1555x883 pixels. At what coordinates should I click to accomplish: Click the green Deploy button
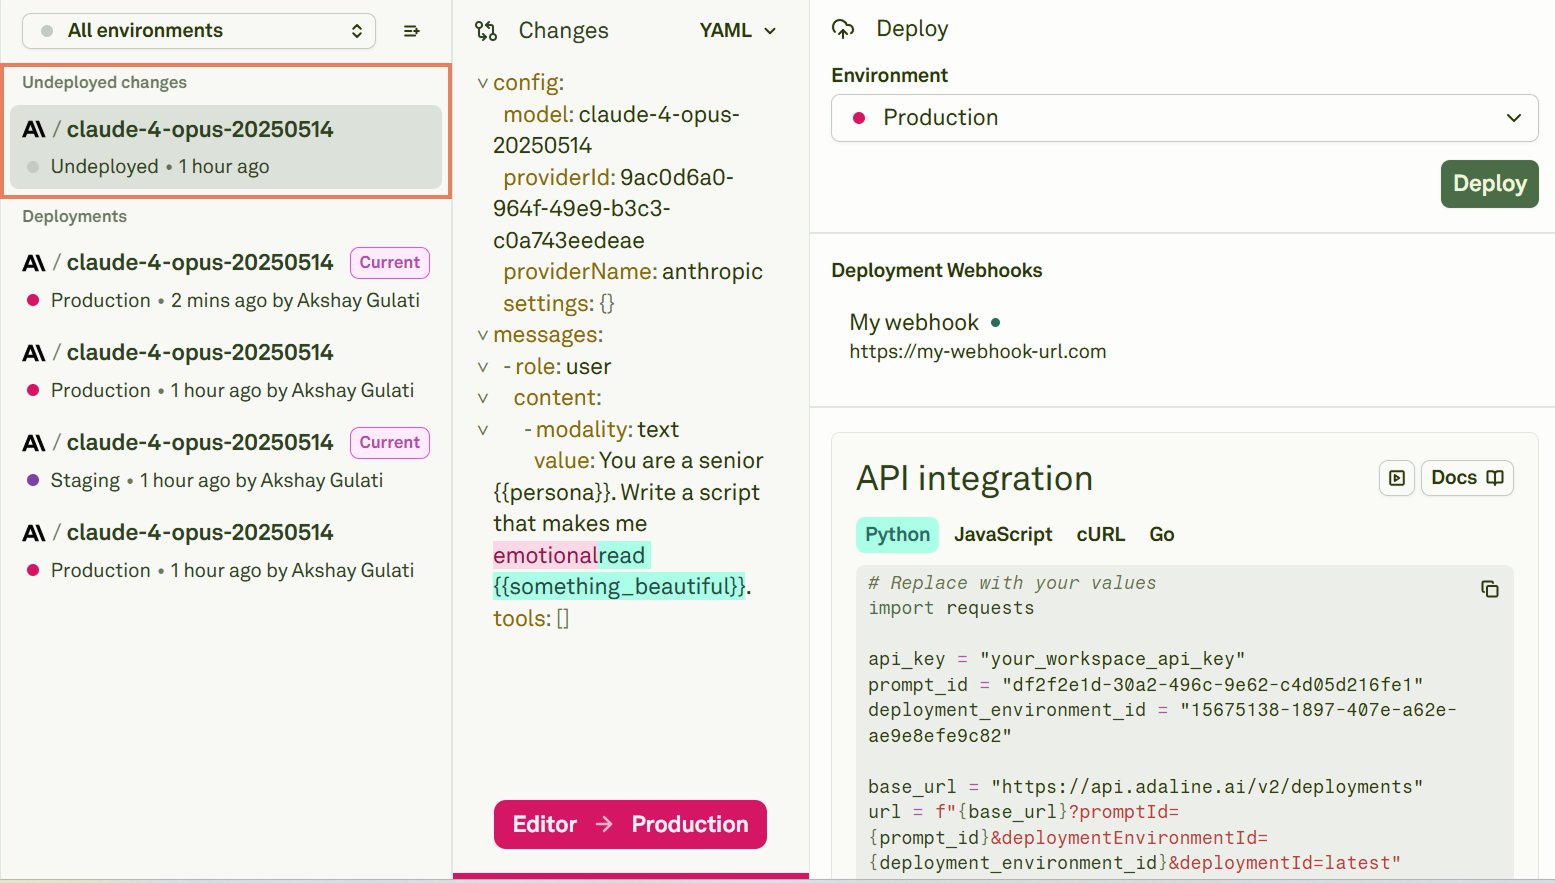click(x=1489, y=184)
